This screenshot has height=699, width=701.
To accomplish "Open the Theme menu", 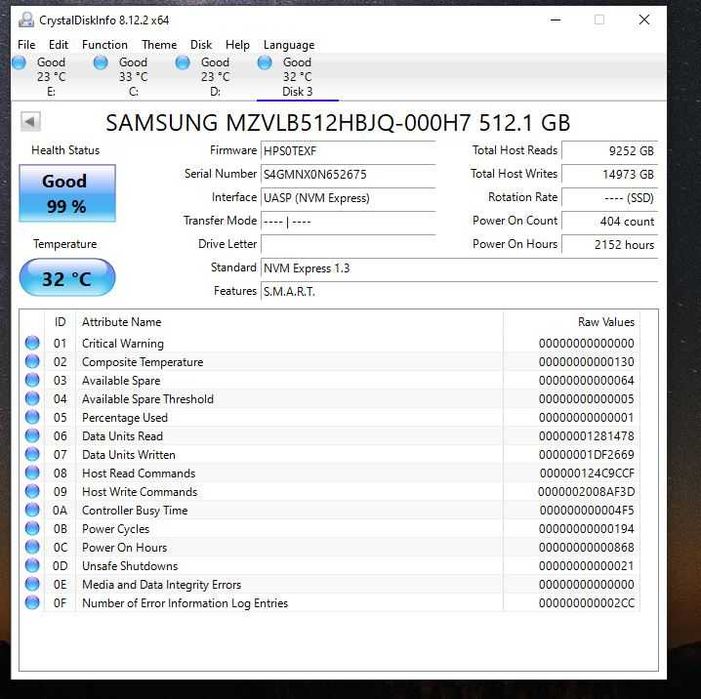I will point(159,45).
